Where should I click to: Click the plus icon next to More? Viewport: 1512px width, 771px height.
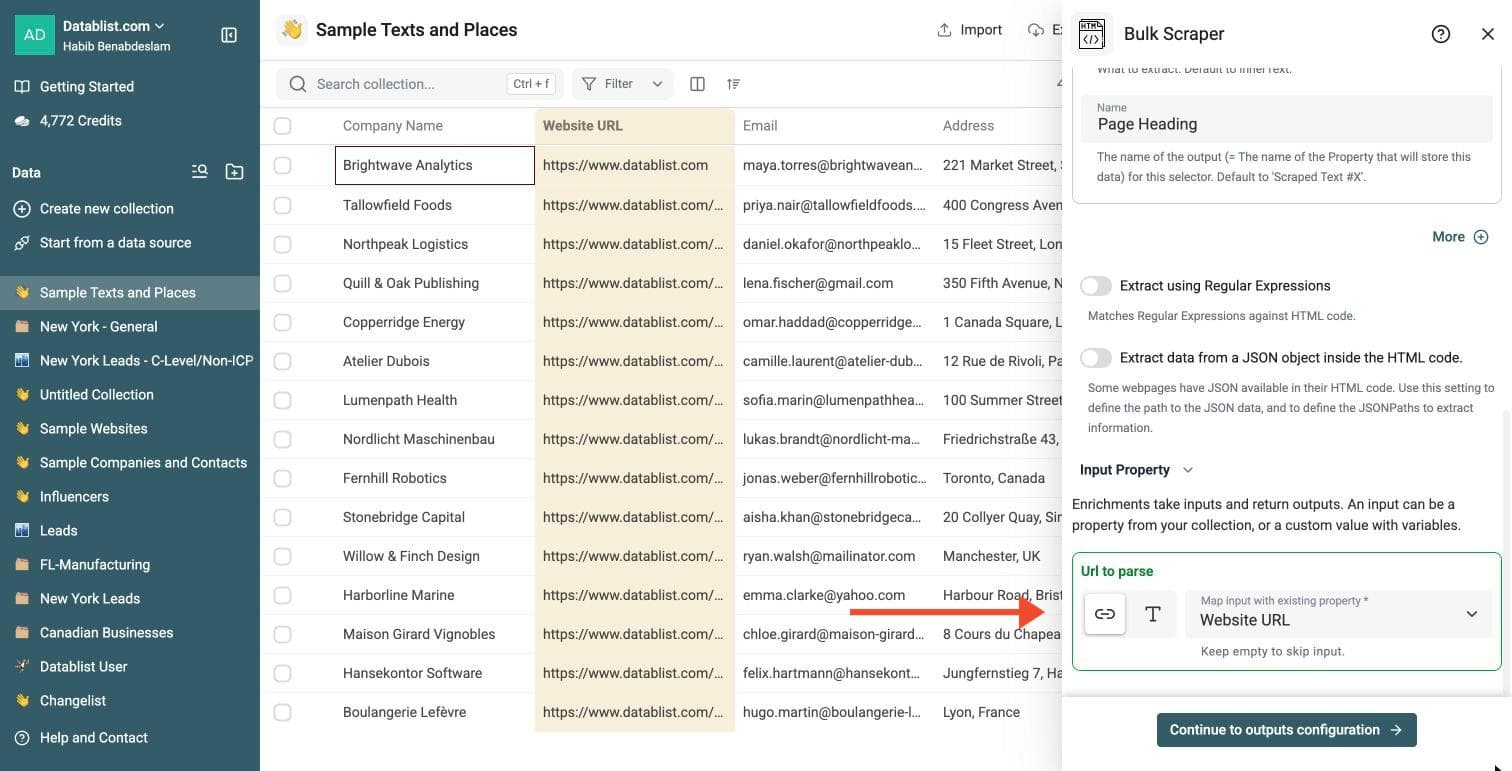pos(1481,237)
